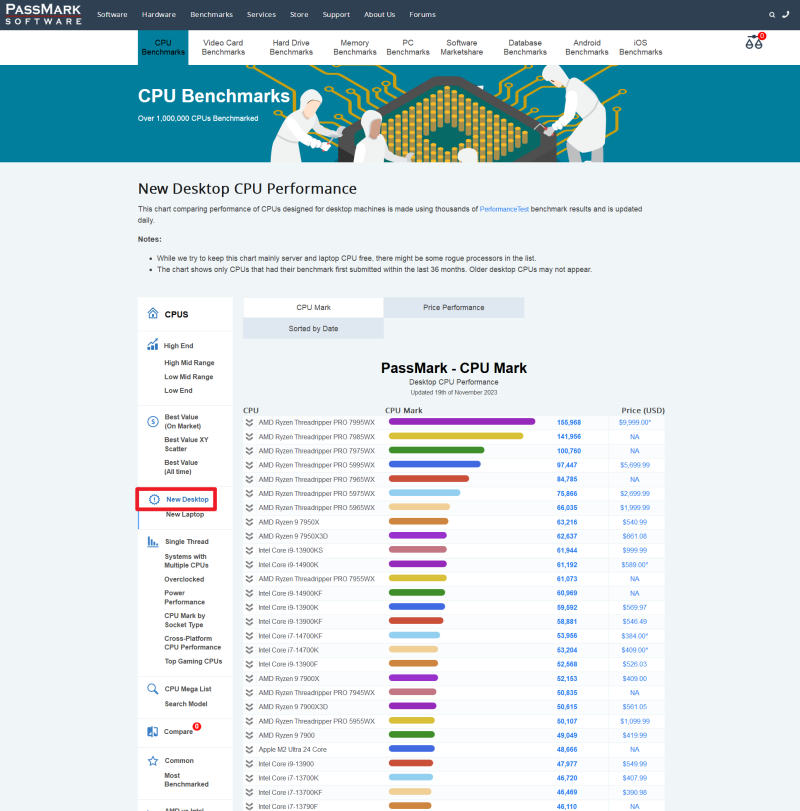The width and height of the screenshot is (800, 811).
Task: Click the PassMark Software logo
Action: pyautogui.click(x=43, y=14)
